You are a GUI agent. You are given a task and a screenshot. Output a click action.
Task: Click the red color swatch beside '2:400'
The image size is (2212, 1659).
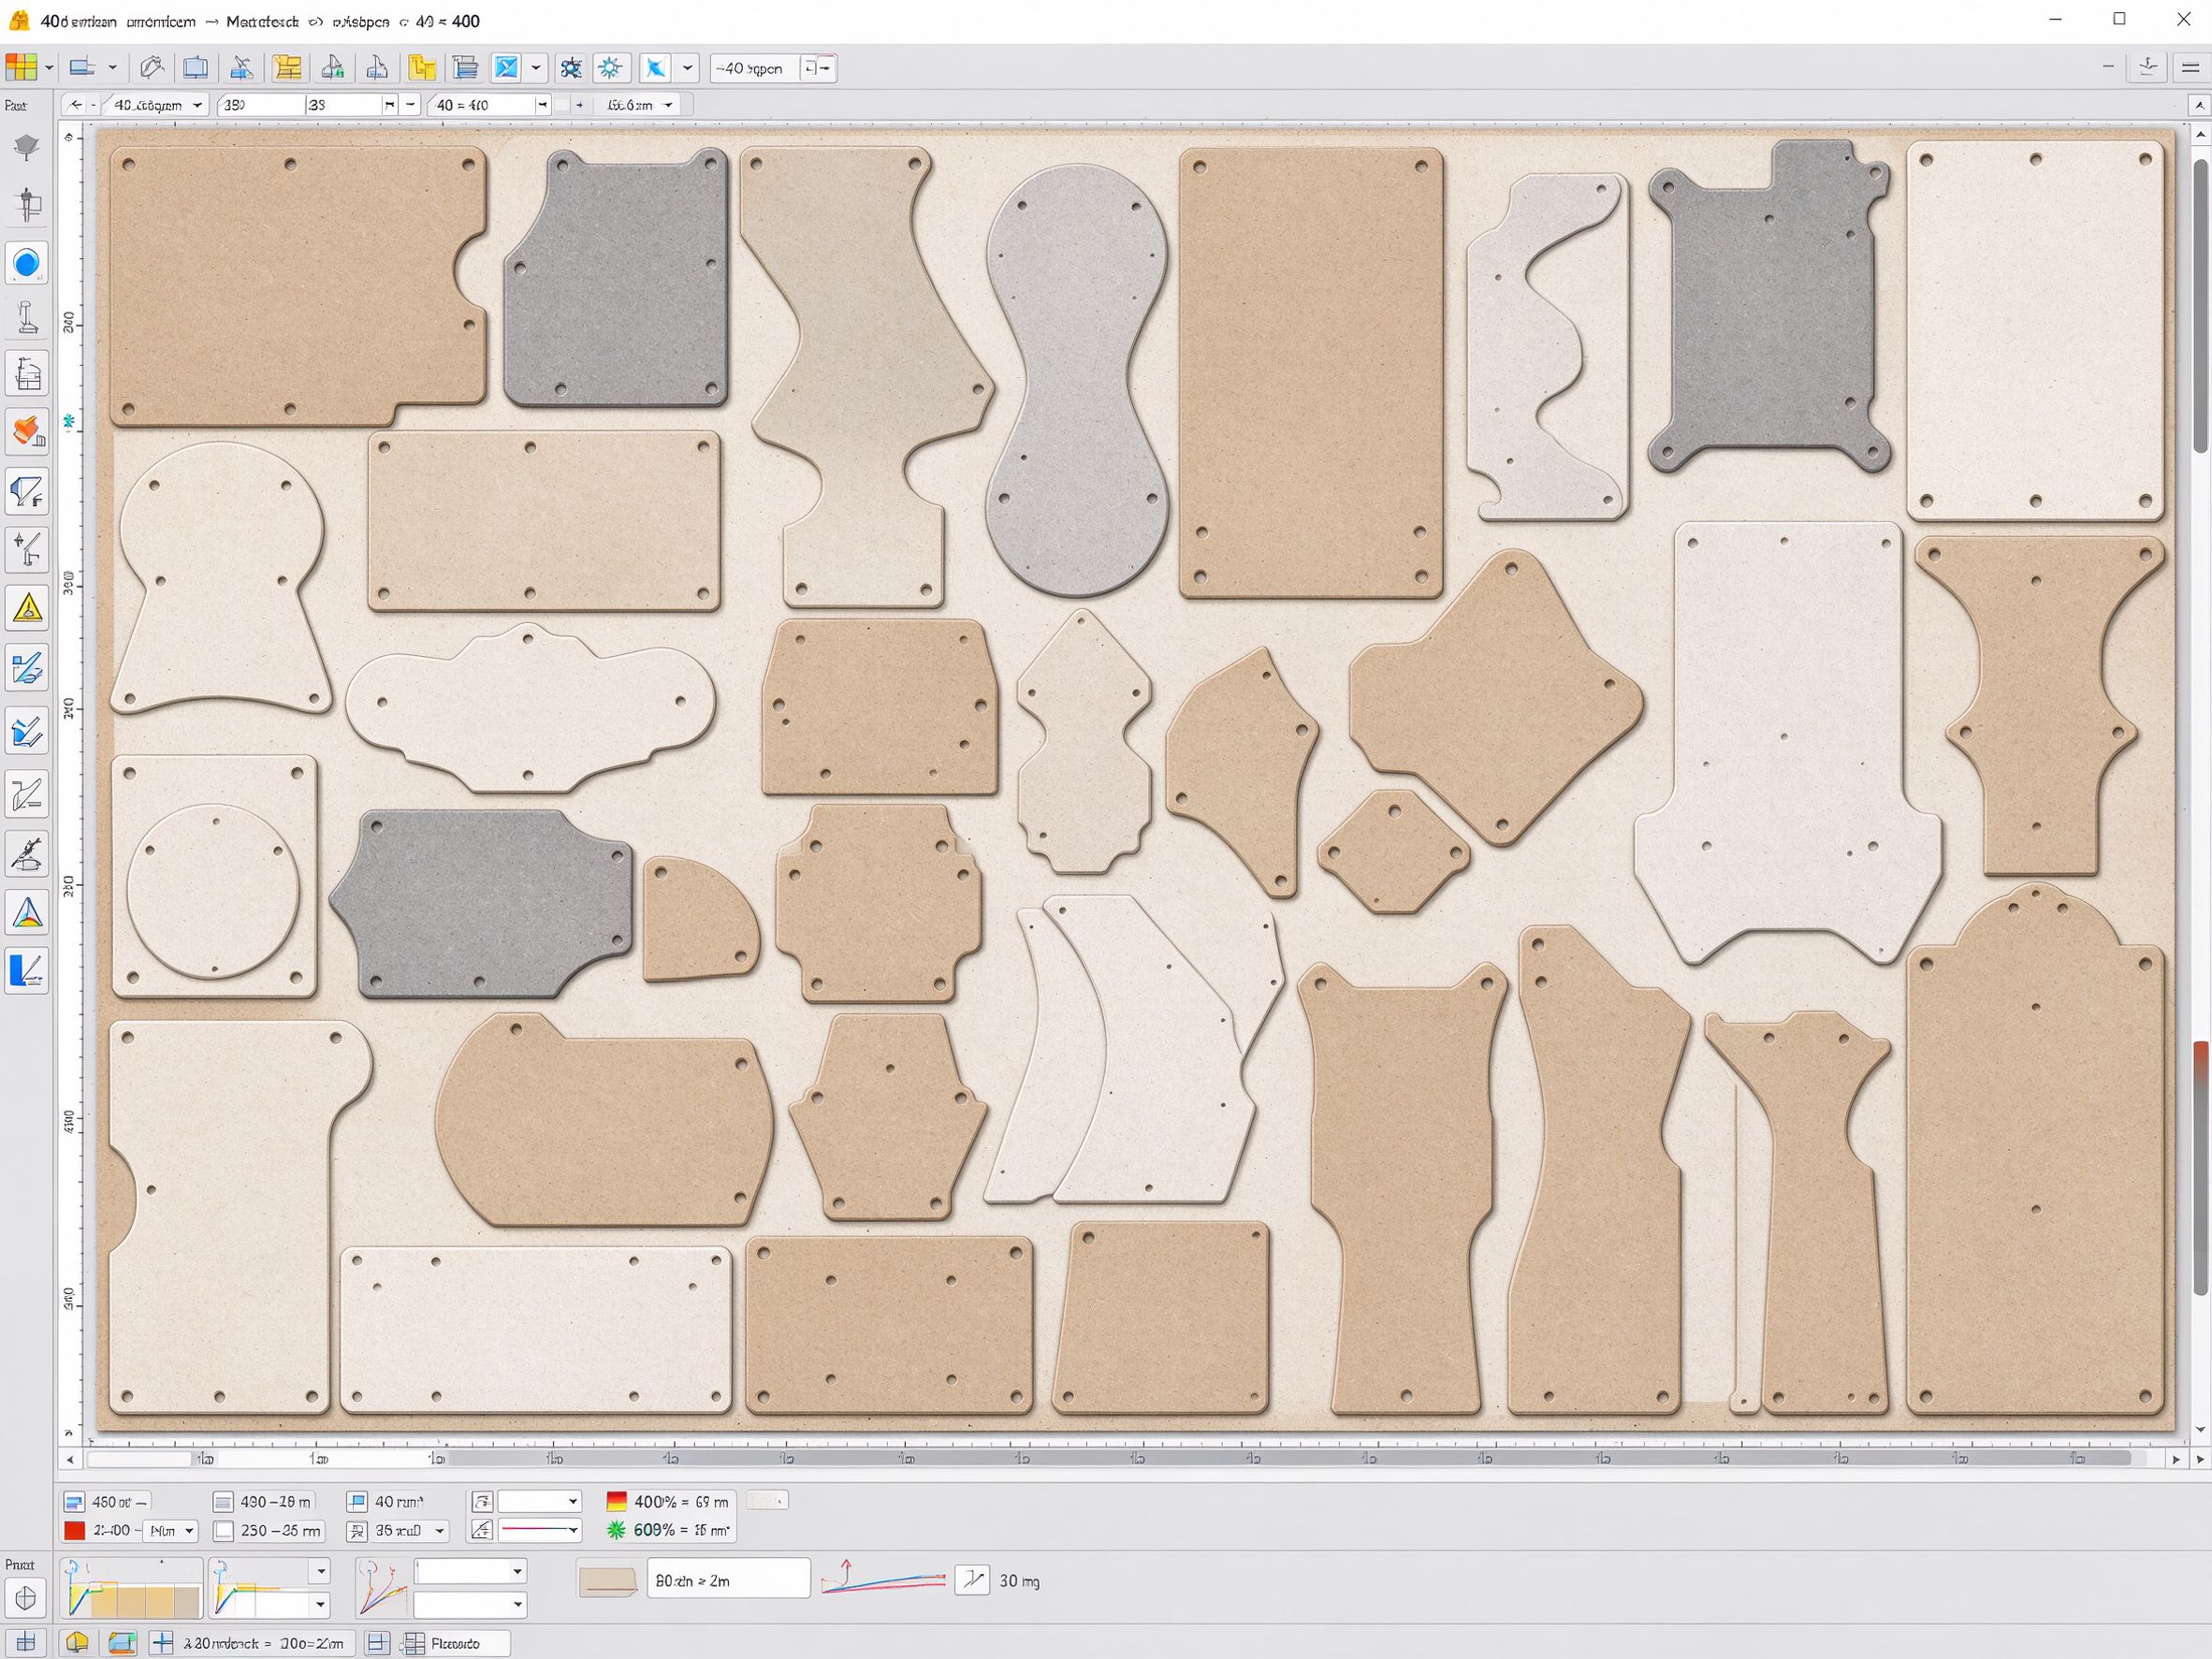click(x=75, y=1531)
